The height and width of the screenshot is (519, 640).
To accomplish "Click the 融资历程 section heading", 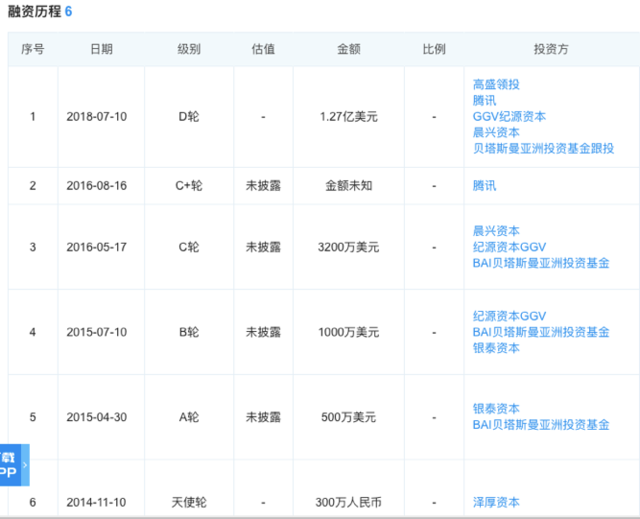I will [x=34, y=11].
